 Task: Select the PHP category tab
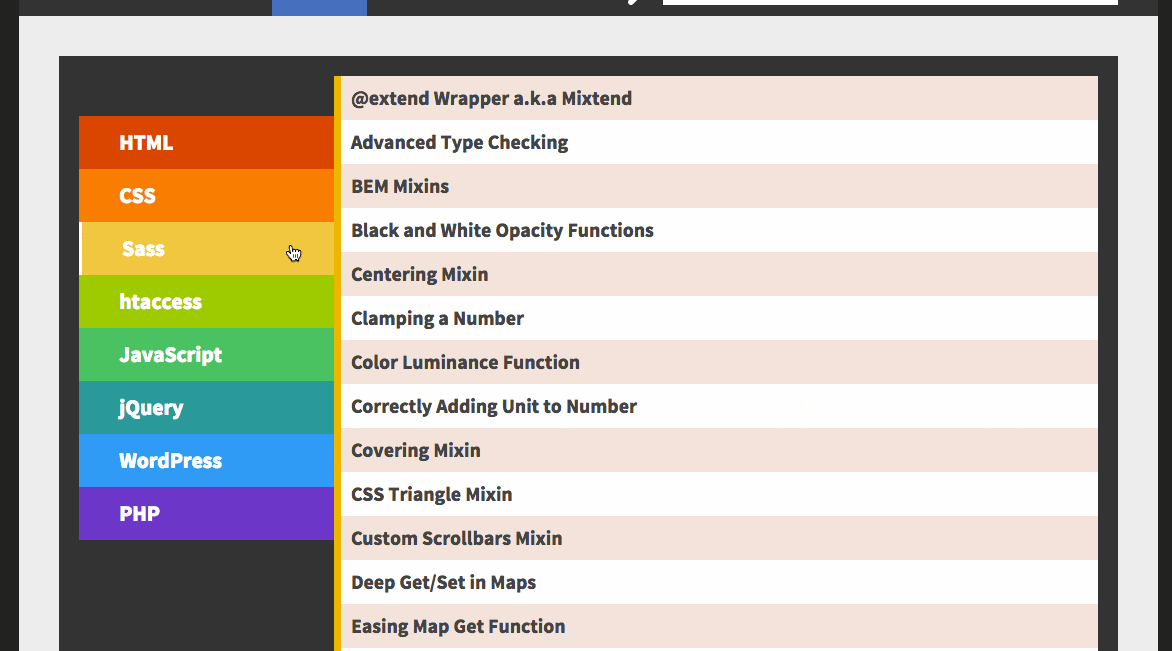(206, 513)
